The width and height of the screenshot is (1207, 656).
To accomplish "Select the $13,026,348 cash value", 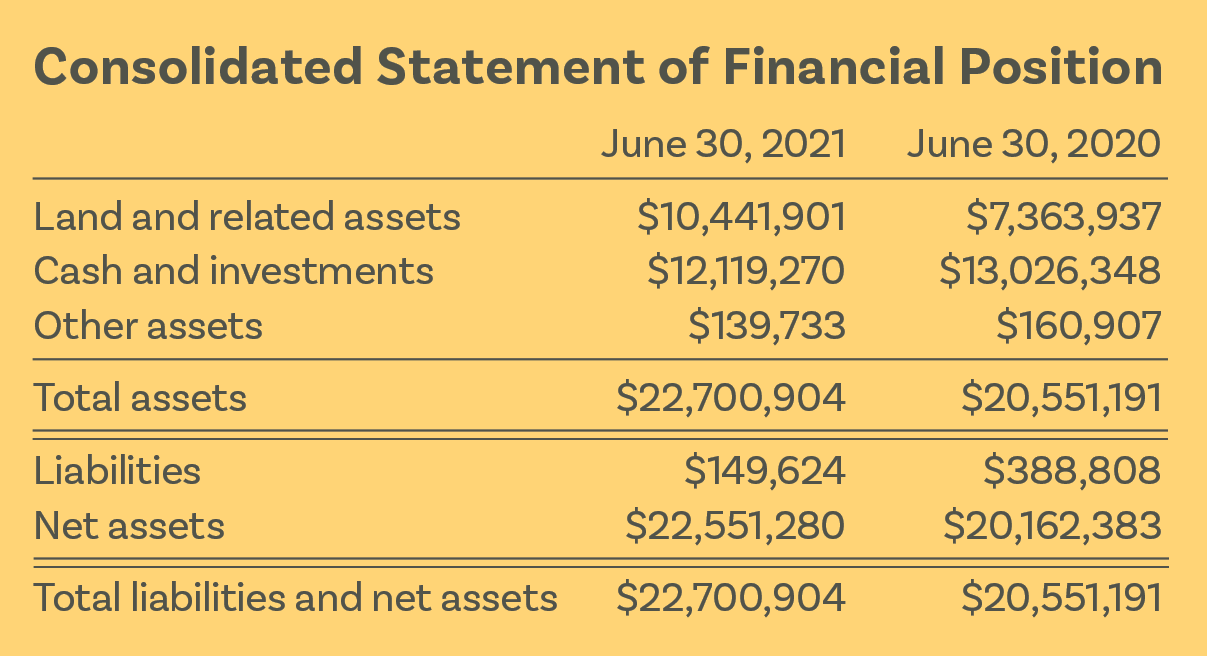I will click(1050, 271).
